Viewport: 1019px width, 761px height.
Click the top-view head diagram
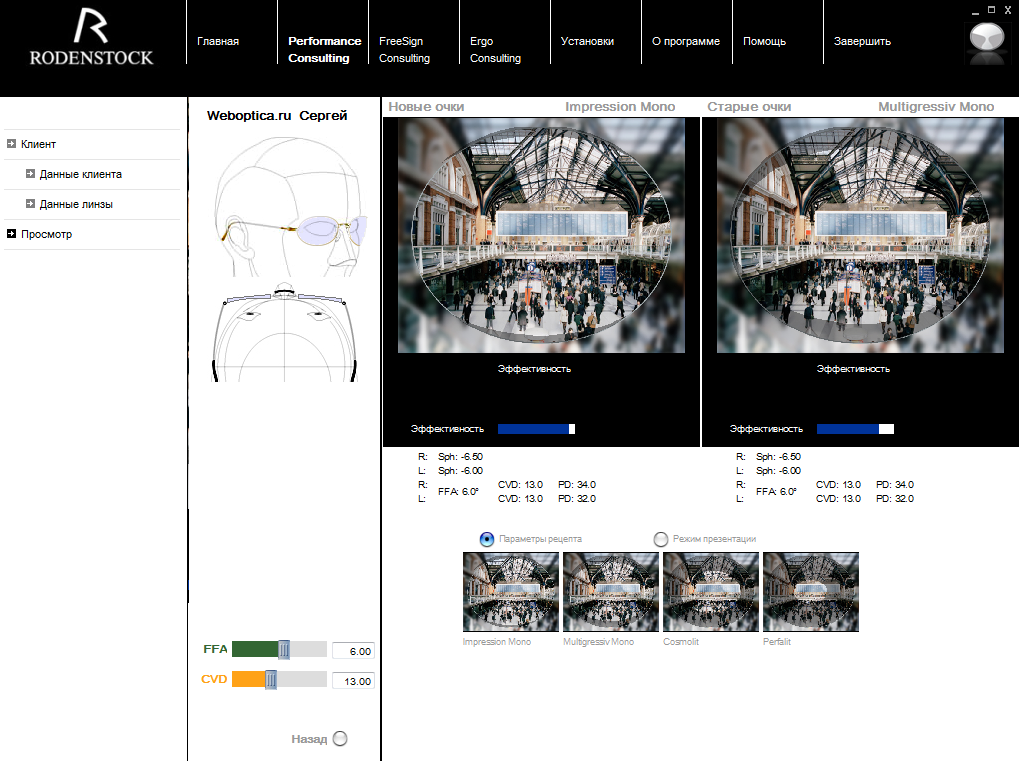click(x=285, y=332)
